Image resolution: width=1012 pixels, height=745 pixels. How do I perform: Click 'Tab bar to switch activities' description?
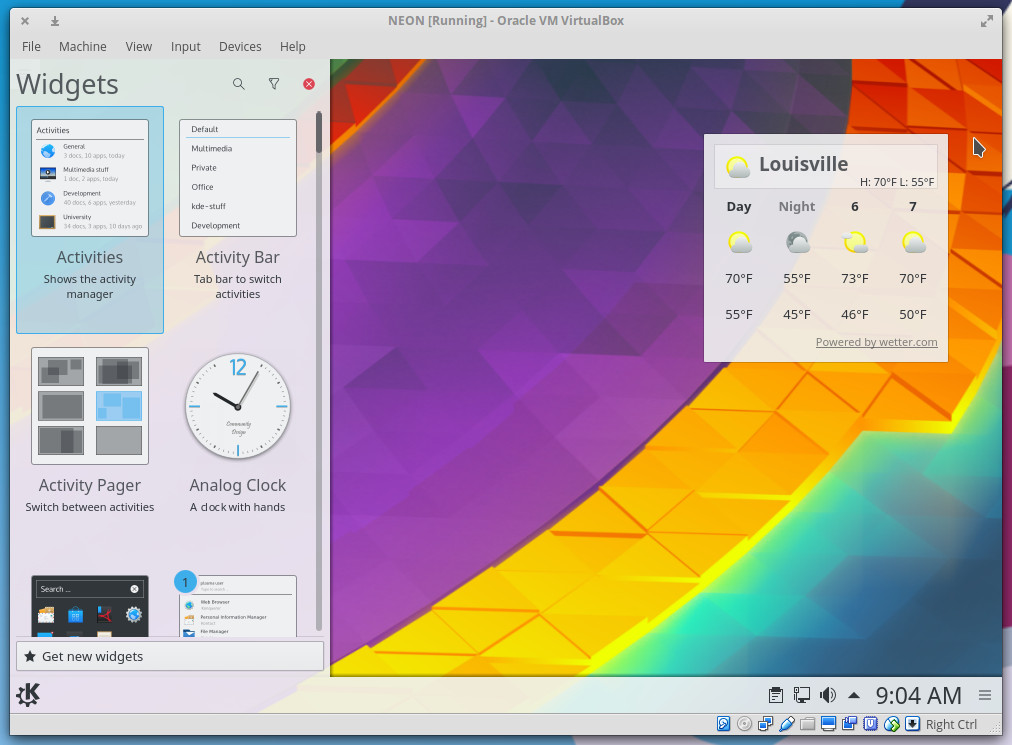238,287
